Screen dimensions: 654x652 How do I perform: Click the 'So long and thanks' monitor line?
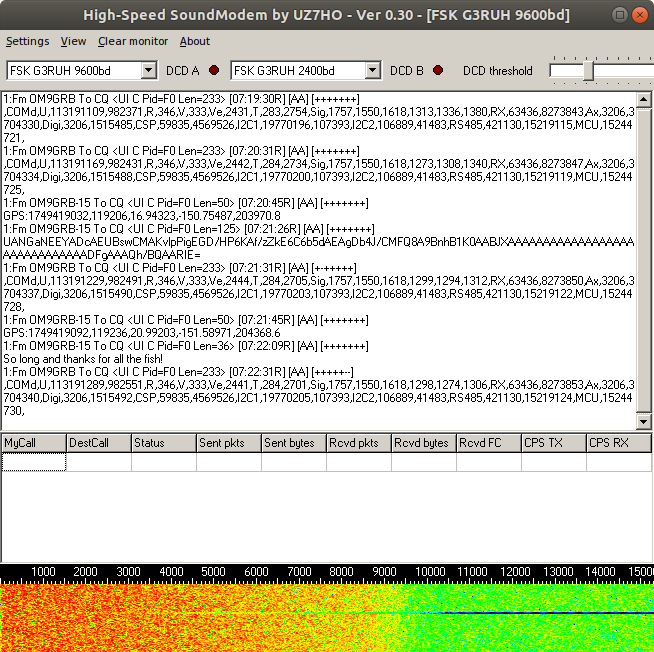[83, 358]
